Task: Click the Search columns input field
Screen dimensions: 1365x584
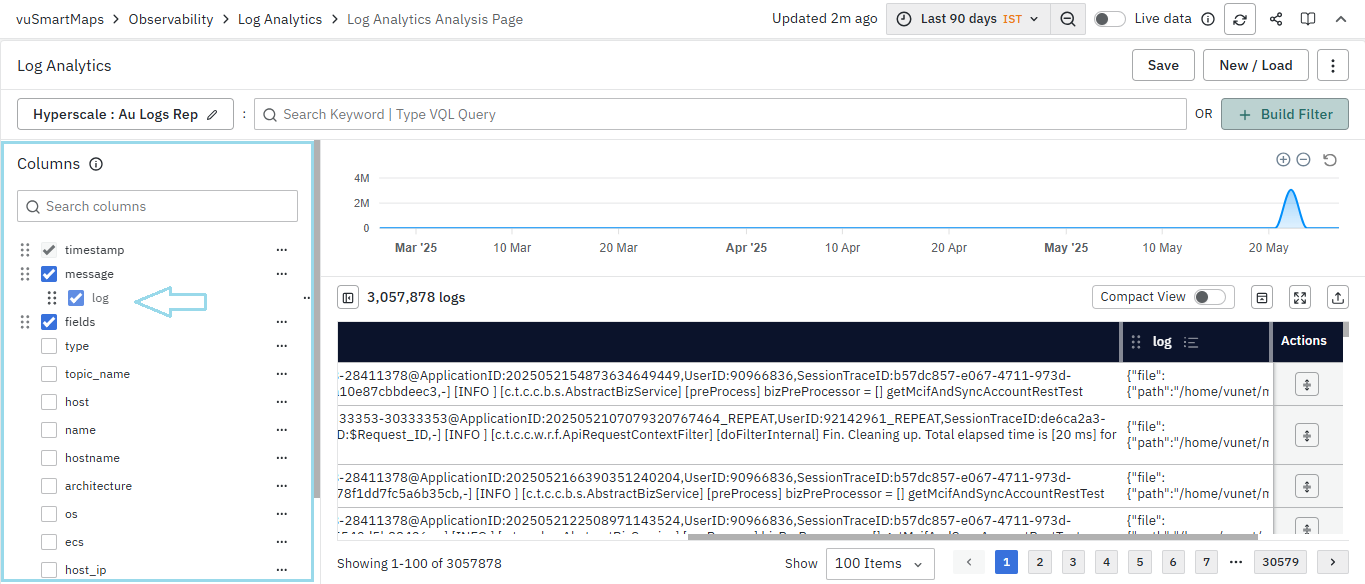Action: [158, 207]
